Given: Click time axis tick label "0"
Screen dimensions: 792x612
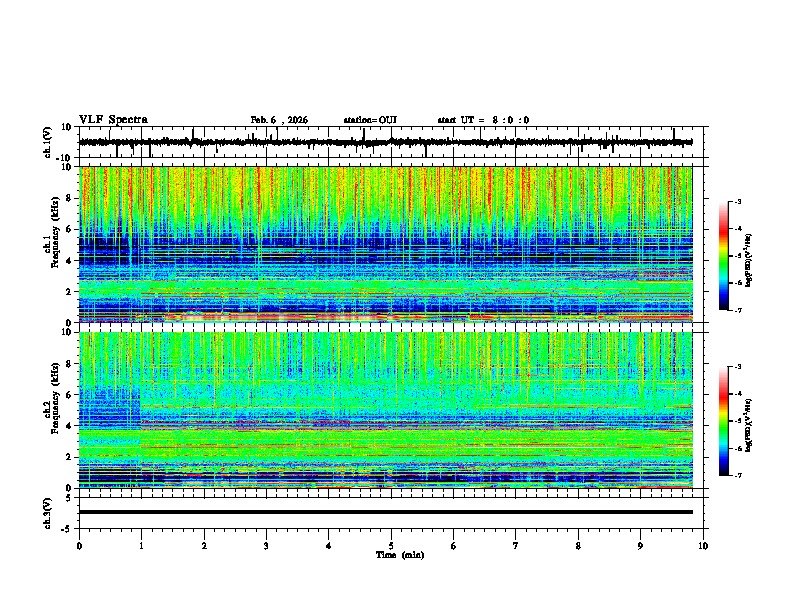Looking at the screenshot, I should [x=79, y=546].
